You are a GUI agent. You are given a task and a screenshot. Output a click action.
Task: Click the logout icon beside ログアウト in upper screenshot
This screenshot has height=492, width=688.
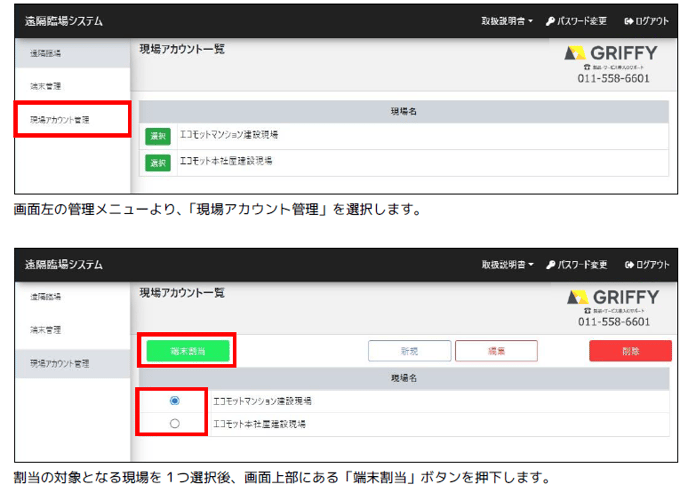629,21
